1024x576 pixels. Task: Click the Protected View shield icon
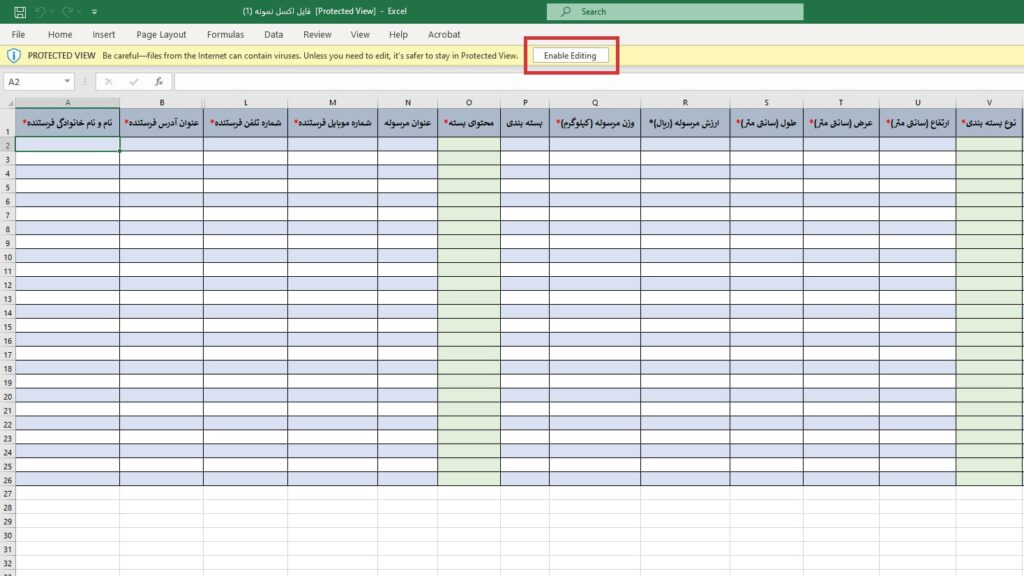click(14, 56)
